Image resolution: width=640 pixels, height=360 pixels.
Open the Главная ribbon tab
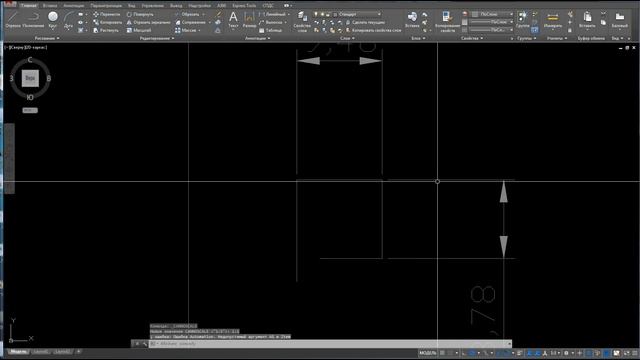(x=29, y=6)
